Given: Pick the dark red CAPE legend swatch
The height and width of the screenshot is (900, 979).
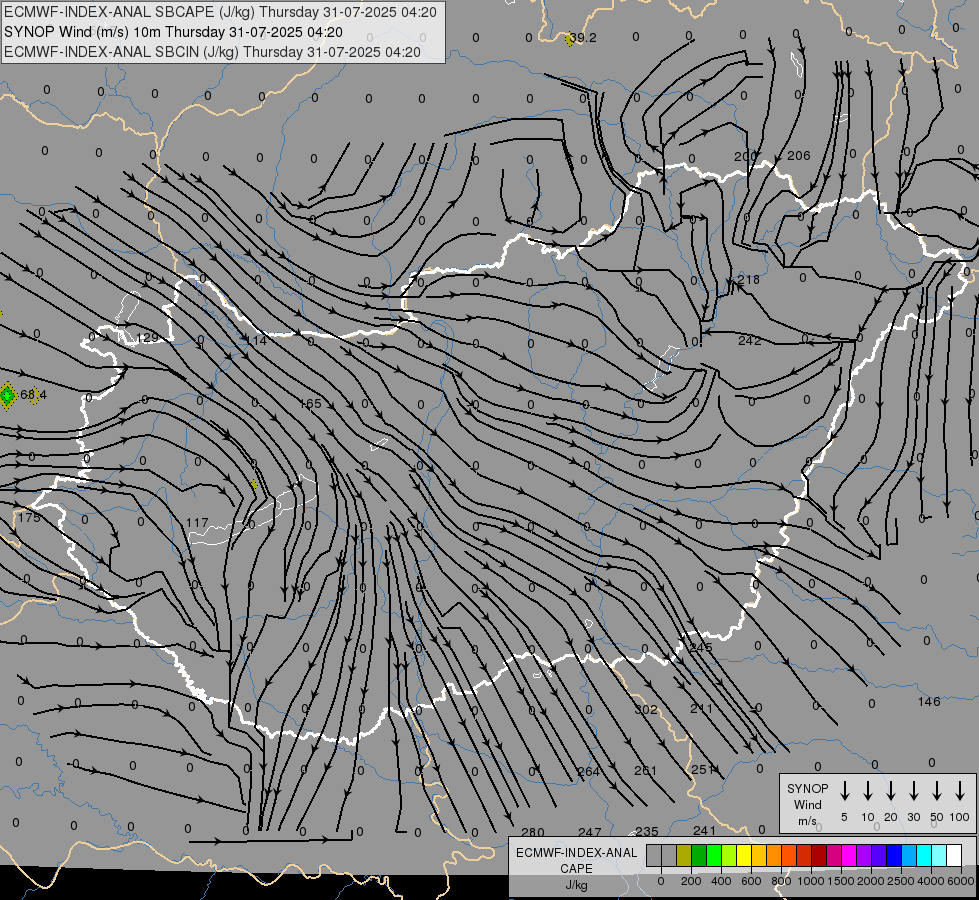Looking at the screenshot, I should [x=819, y=855].
